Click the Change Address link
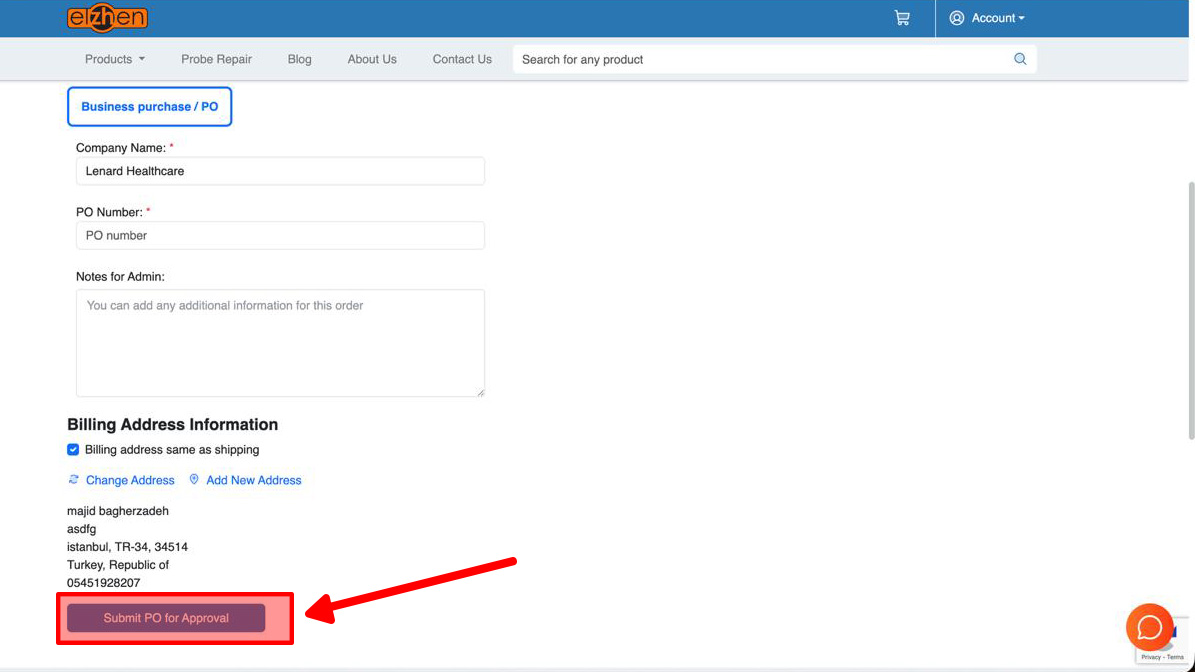1195x672 pixels. pyautogui.click(x=129, y=480)
